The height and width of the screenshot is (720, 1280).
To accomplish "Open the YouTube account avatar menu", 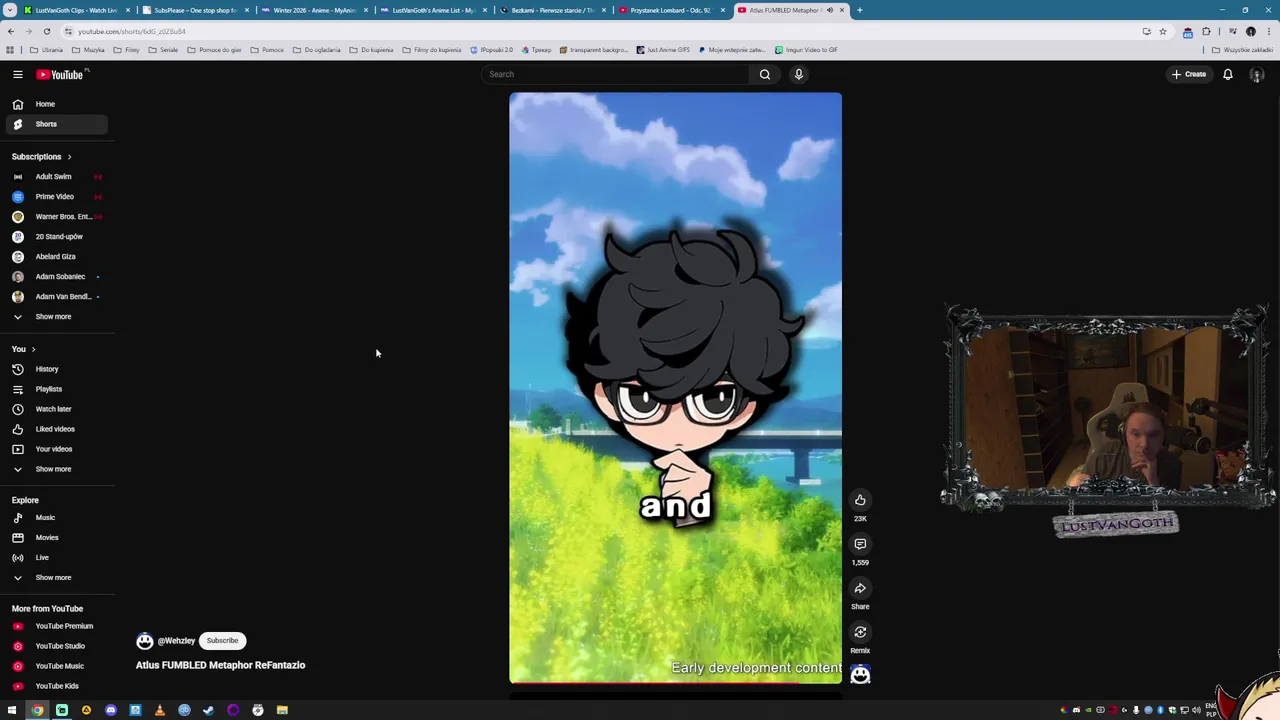I will [1257, 75].
